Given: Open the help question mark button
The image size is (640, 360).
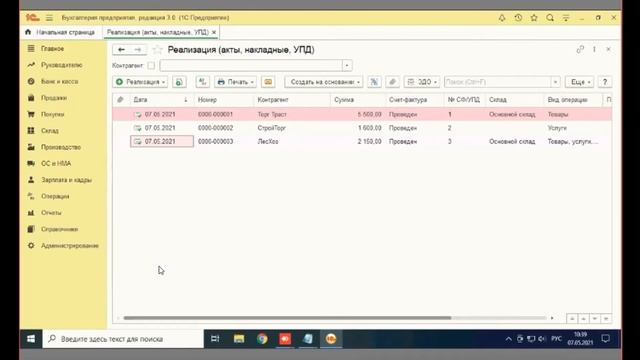Looking at the screenshot, I should tap(605, 82).
